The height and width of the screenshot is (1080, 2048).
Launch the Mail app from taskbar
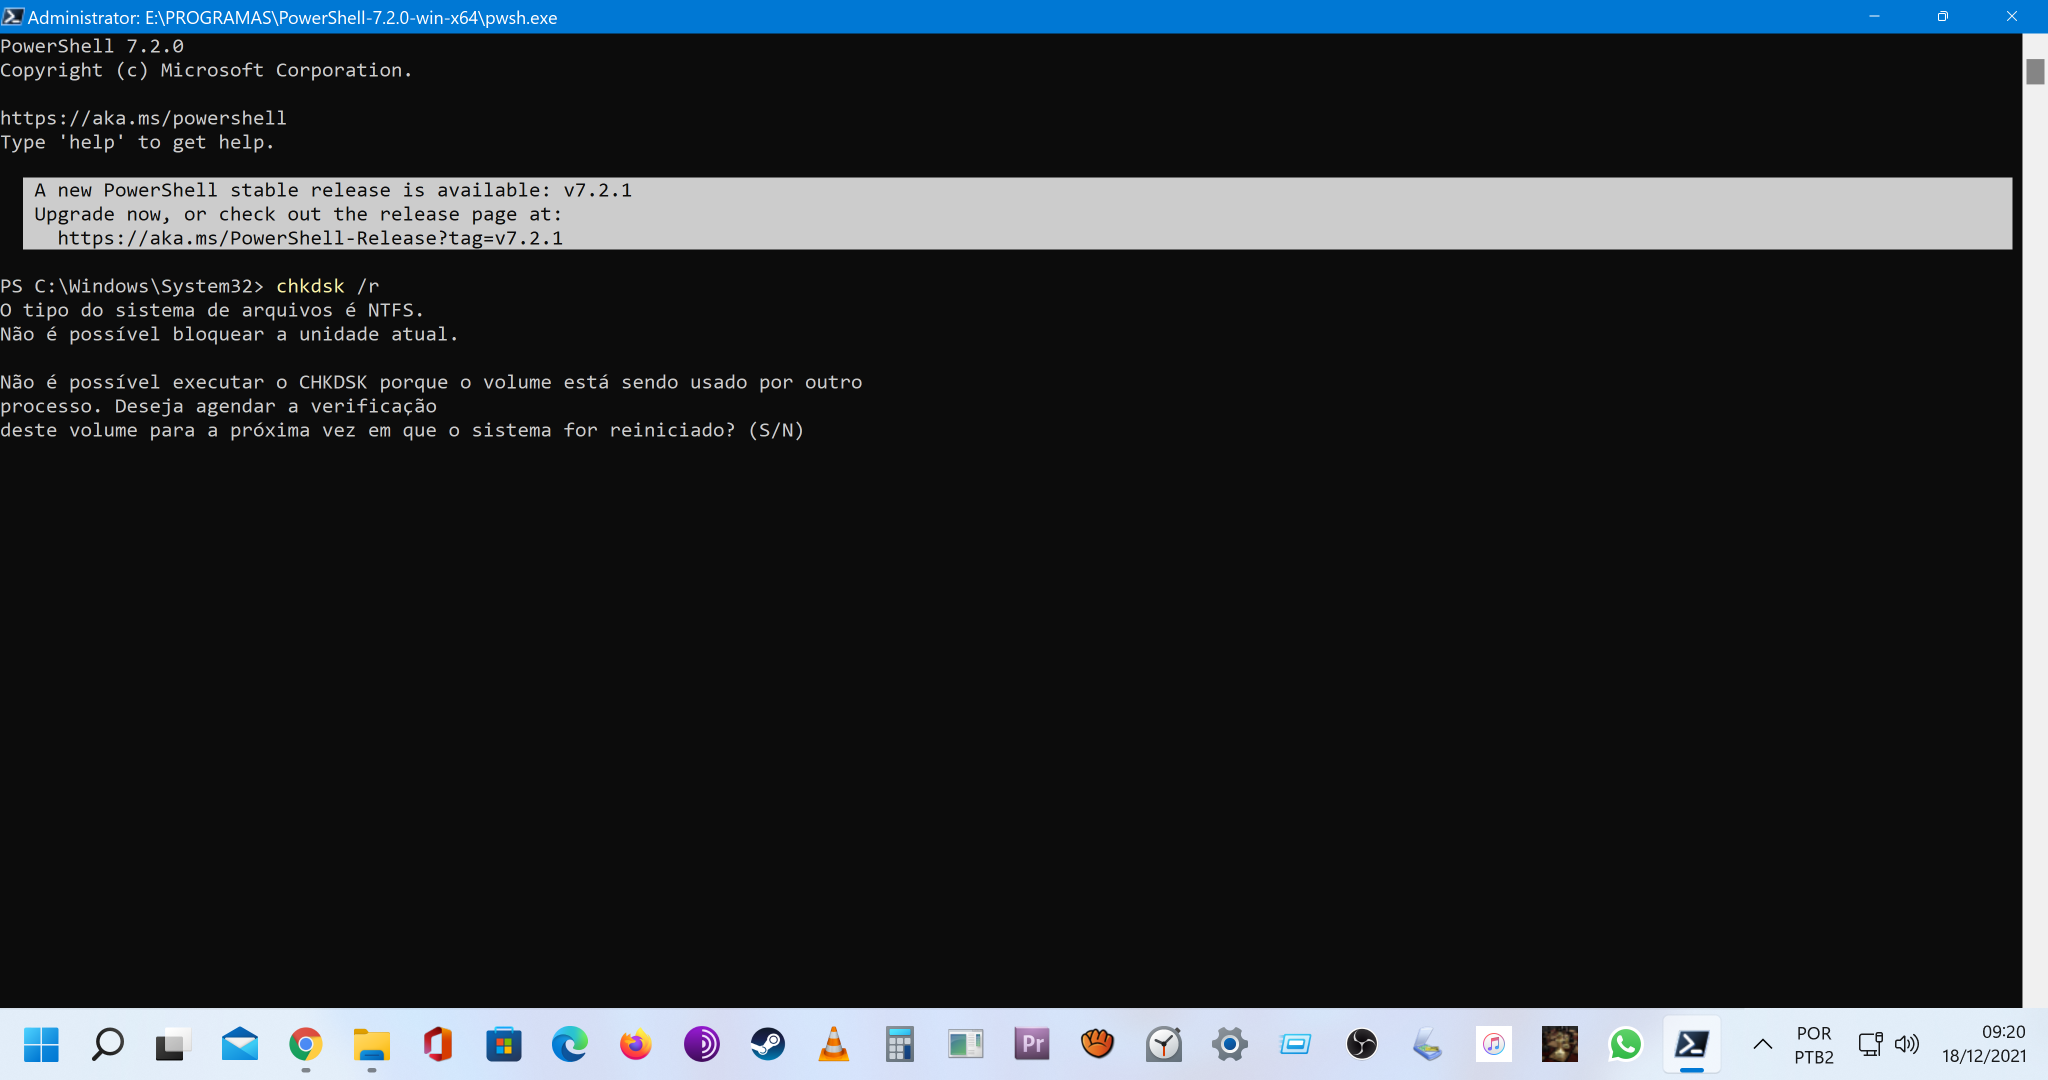pos(239,1045)
